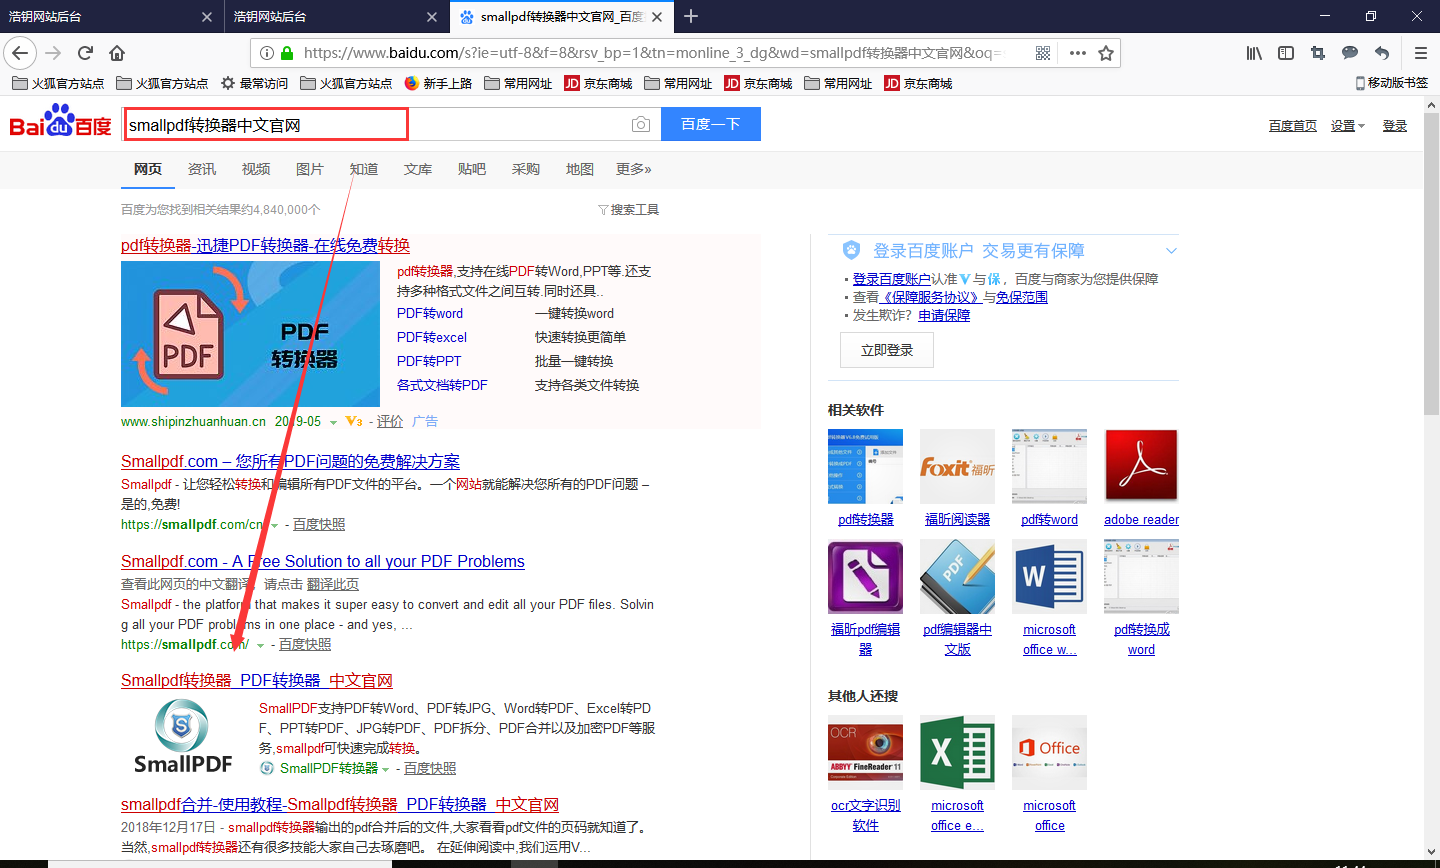Click the 翻译此页 link
The image size is (1440, 868).
pyautogui.click(x=333, y=584)
